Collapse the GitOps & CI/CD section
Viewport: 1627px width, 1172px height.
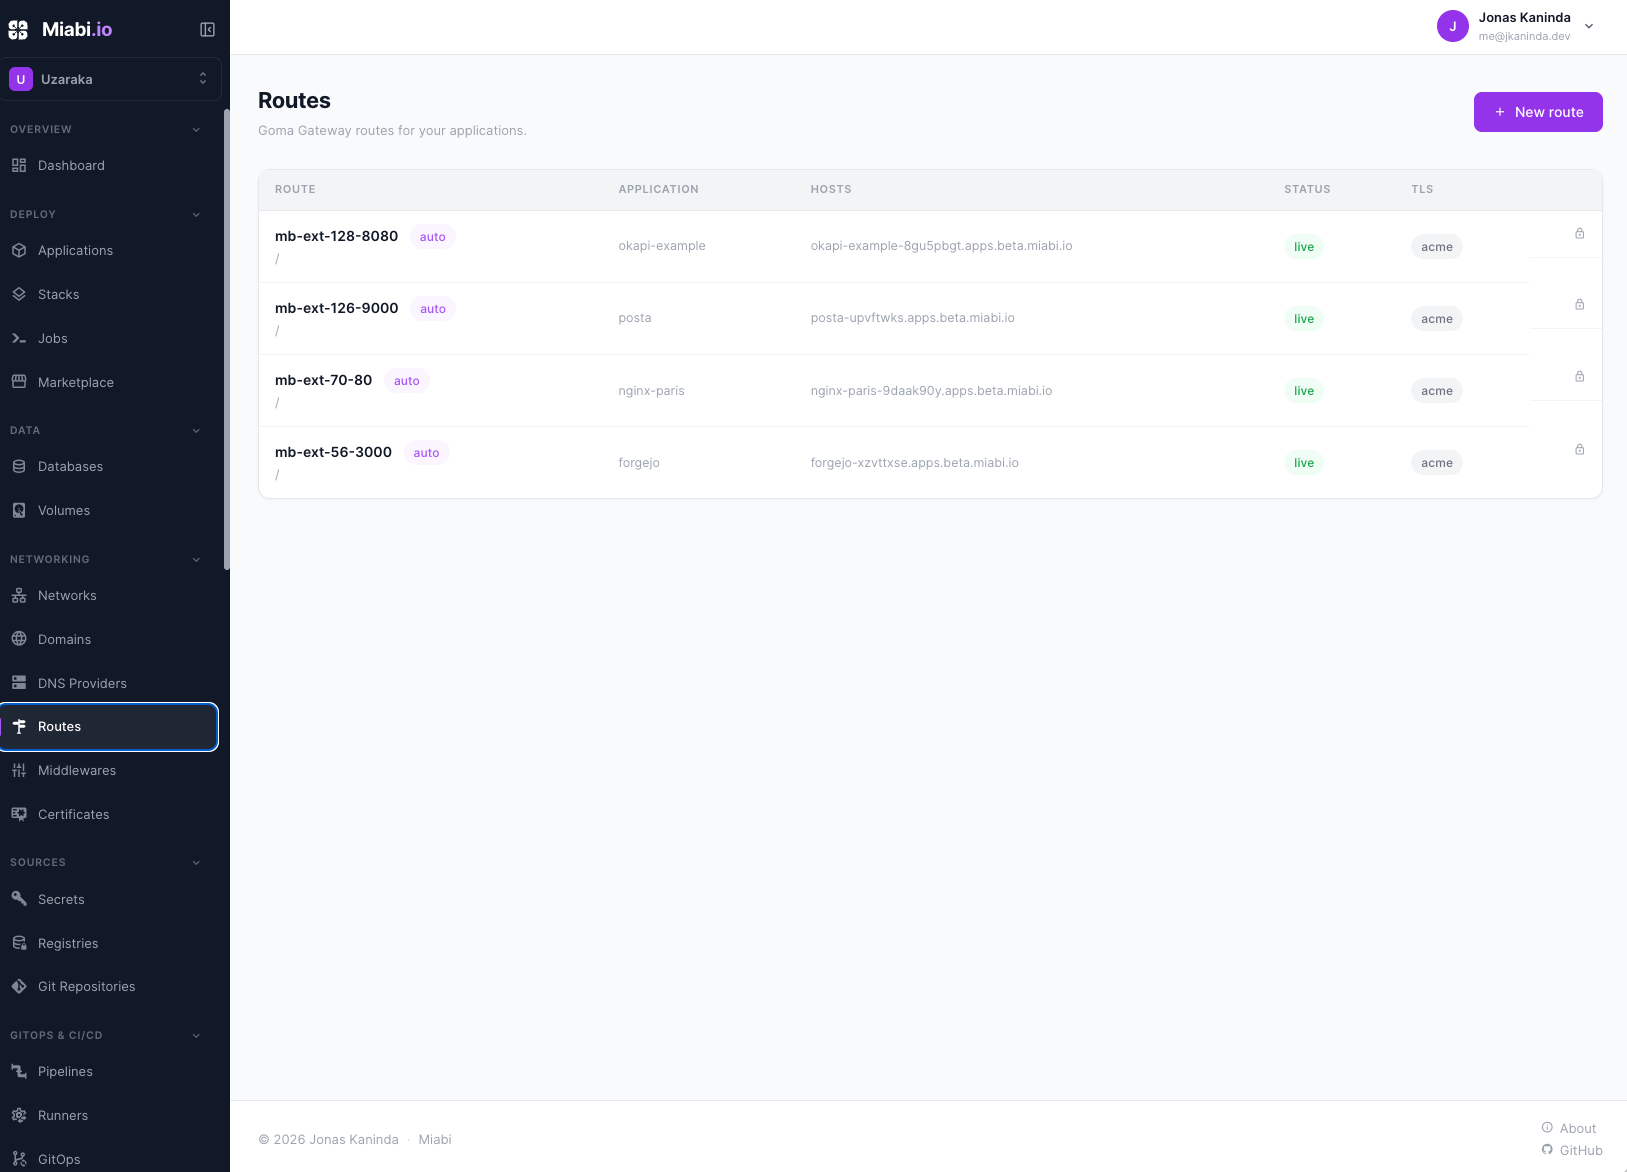(x=196, y=1036)
